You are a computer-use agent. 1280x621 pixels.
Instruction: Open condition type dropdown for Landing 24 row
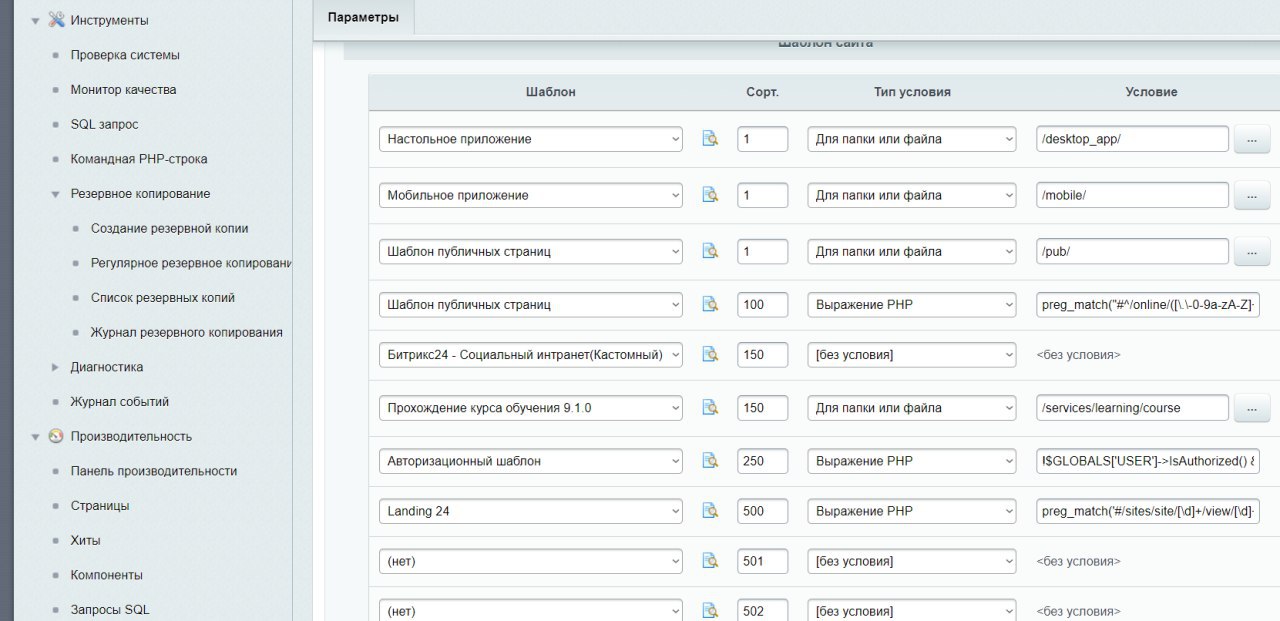coord(911,511)
